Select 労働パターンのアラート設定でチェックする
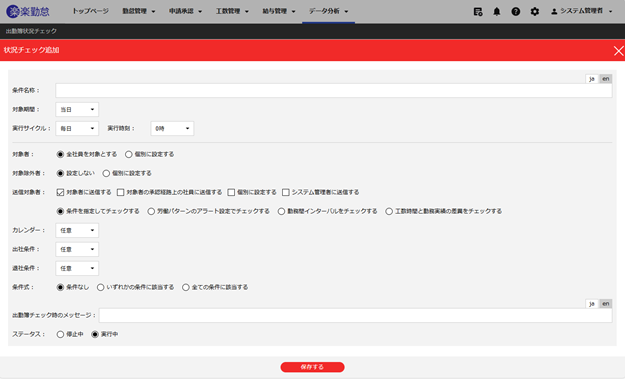 click(x=151, y=212)
